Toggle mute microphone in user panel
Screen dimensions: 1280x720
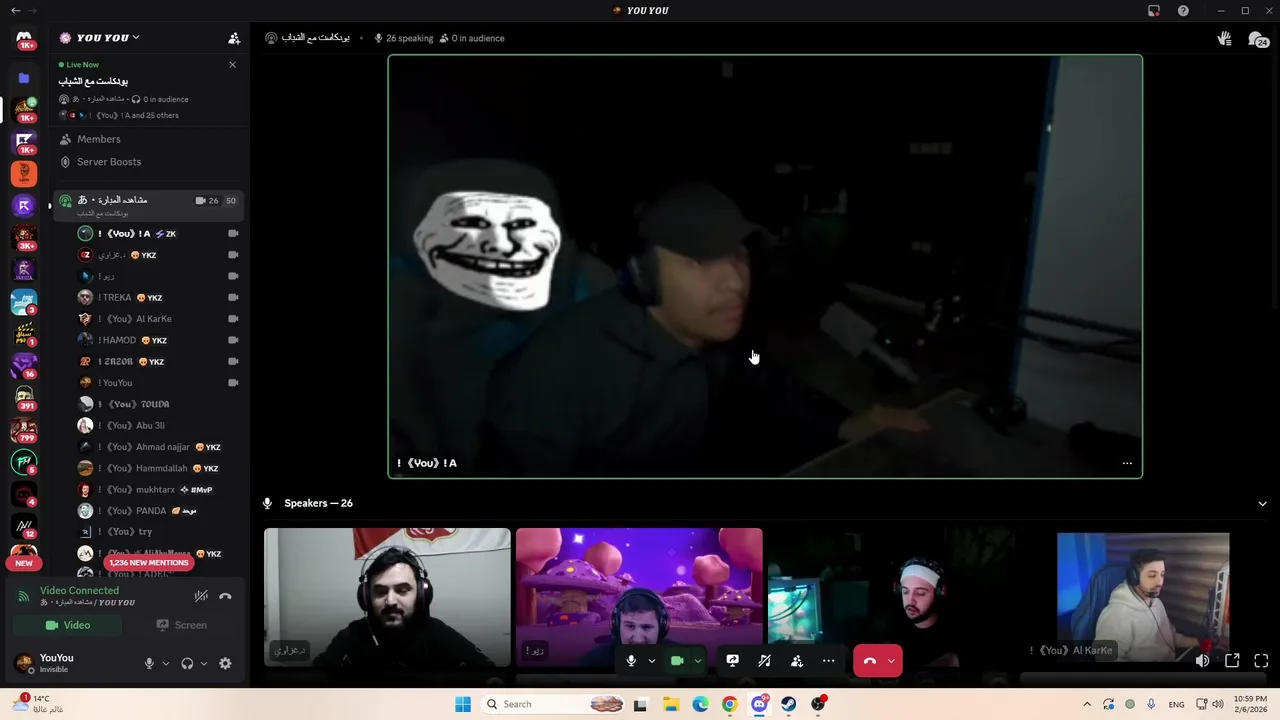point(149,663)
